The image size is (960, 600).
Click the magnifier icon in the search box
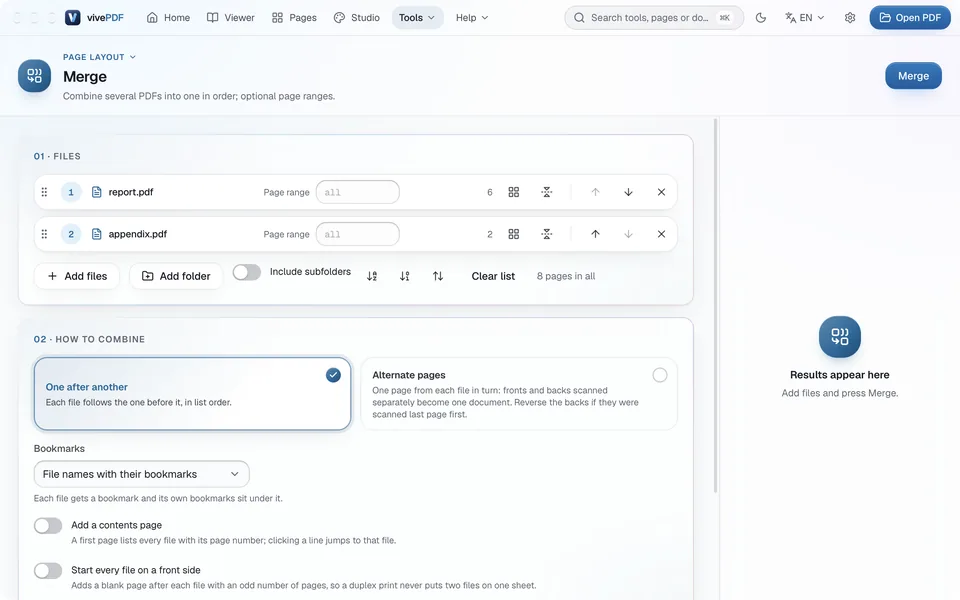point(579,18)
